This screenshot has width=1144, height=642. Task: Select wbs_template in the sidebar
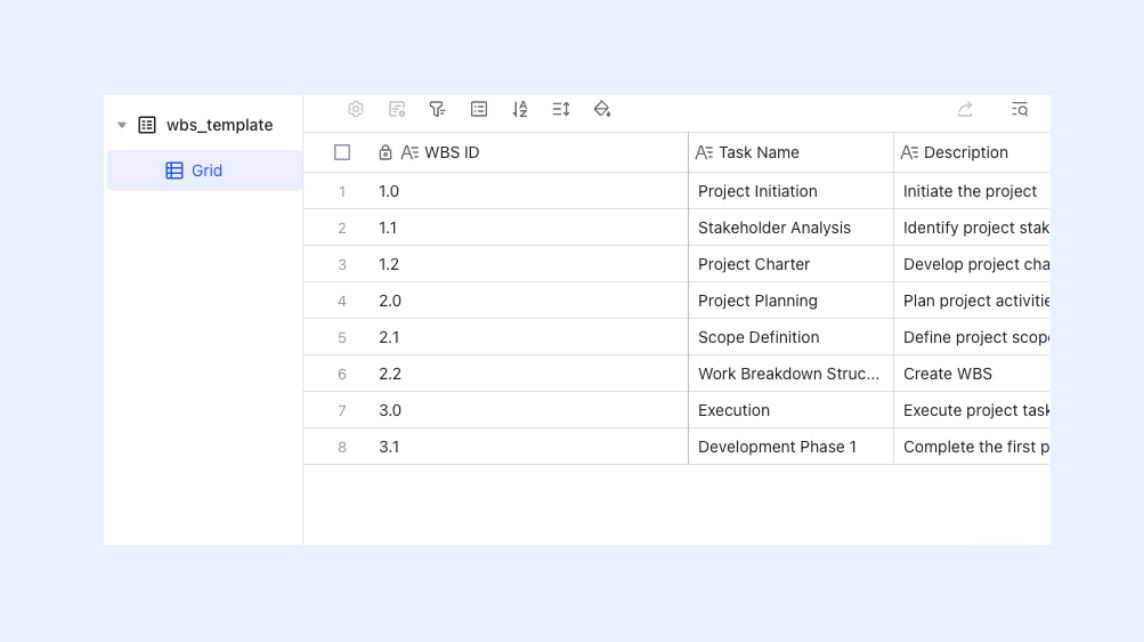pos(220,125)
